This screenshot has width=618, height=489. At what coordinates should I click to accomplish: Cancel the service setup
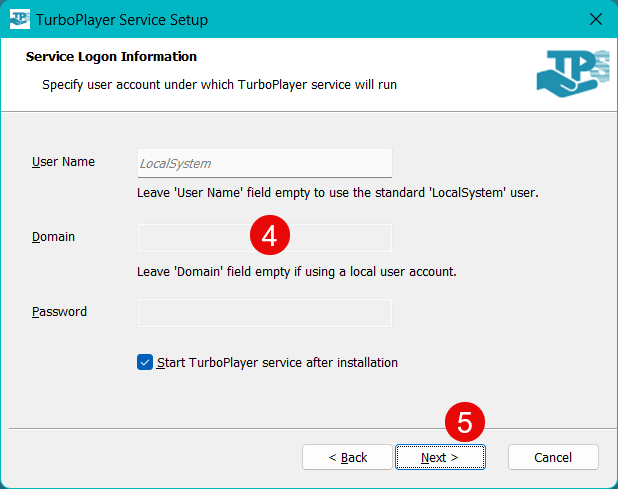point(553,457)
